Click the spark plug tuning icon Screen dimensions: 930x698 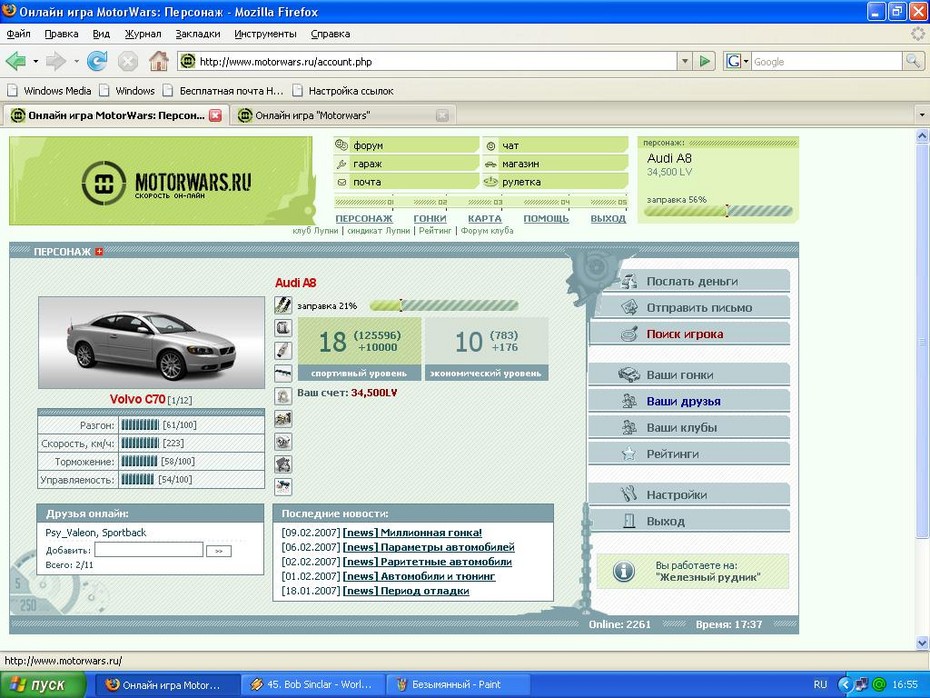click(x=283, y=350)
